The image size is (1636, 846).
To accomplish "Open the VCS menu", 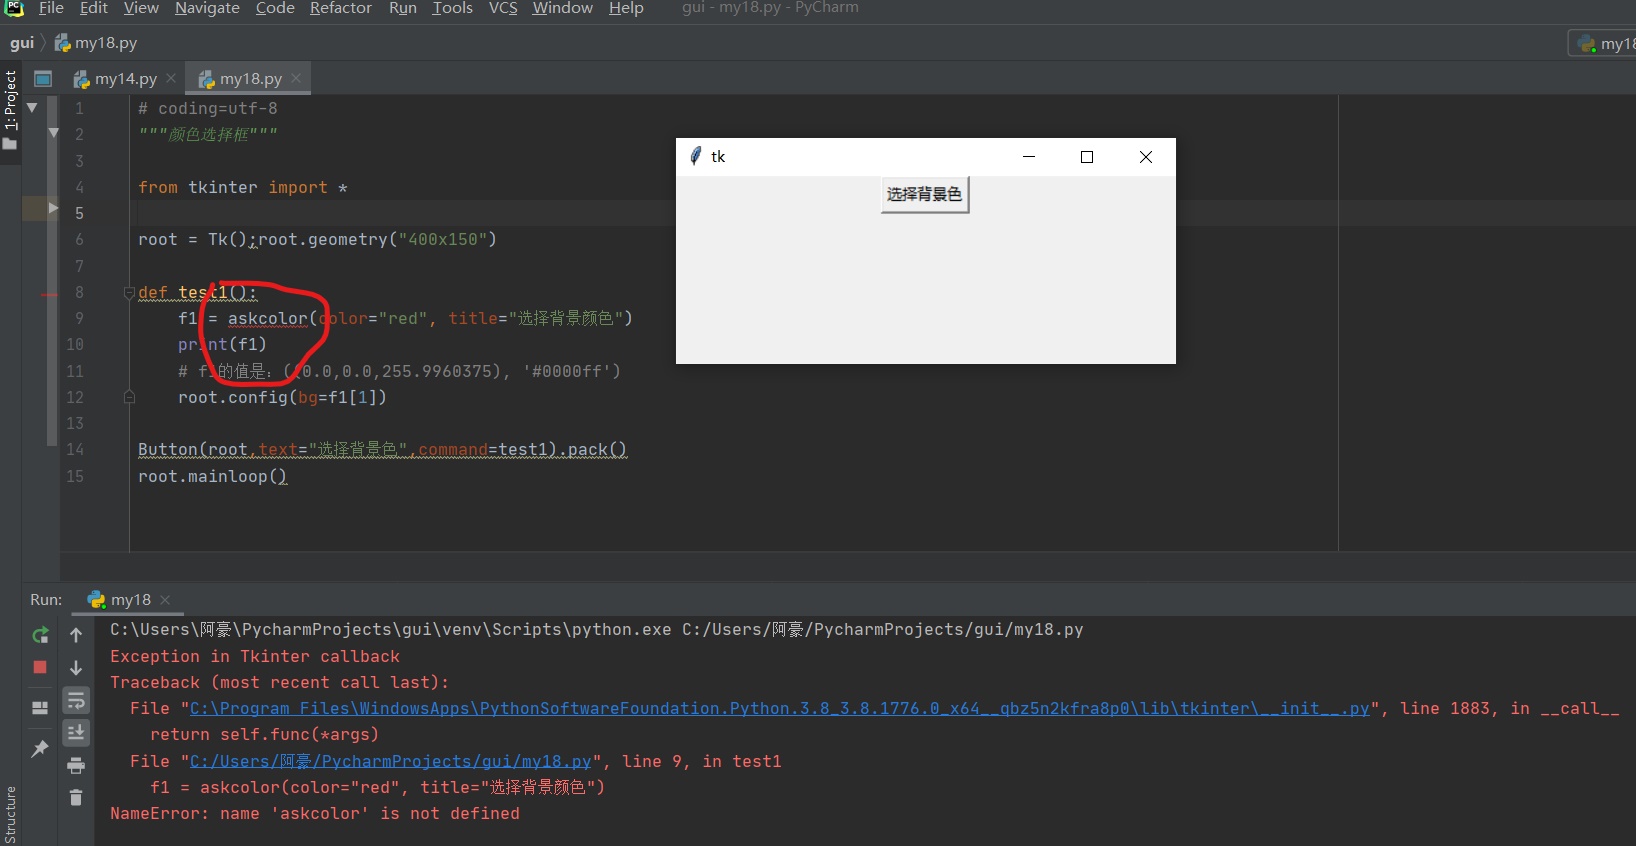I will [503, 8].
